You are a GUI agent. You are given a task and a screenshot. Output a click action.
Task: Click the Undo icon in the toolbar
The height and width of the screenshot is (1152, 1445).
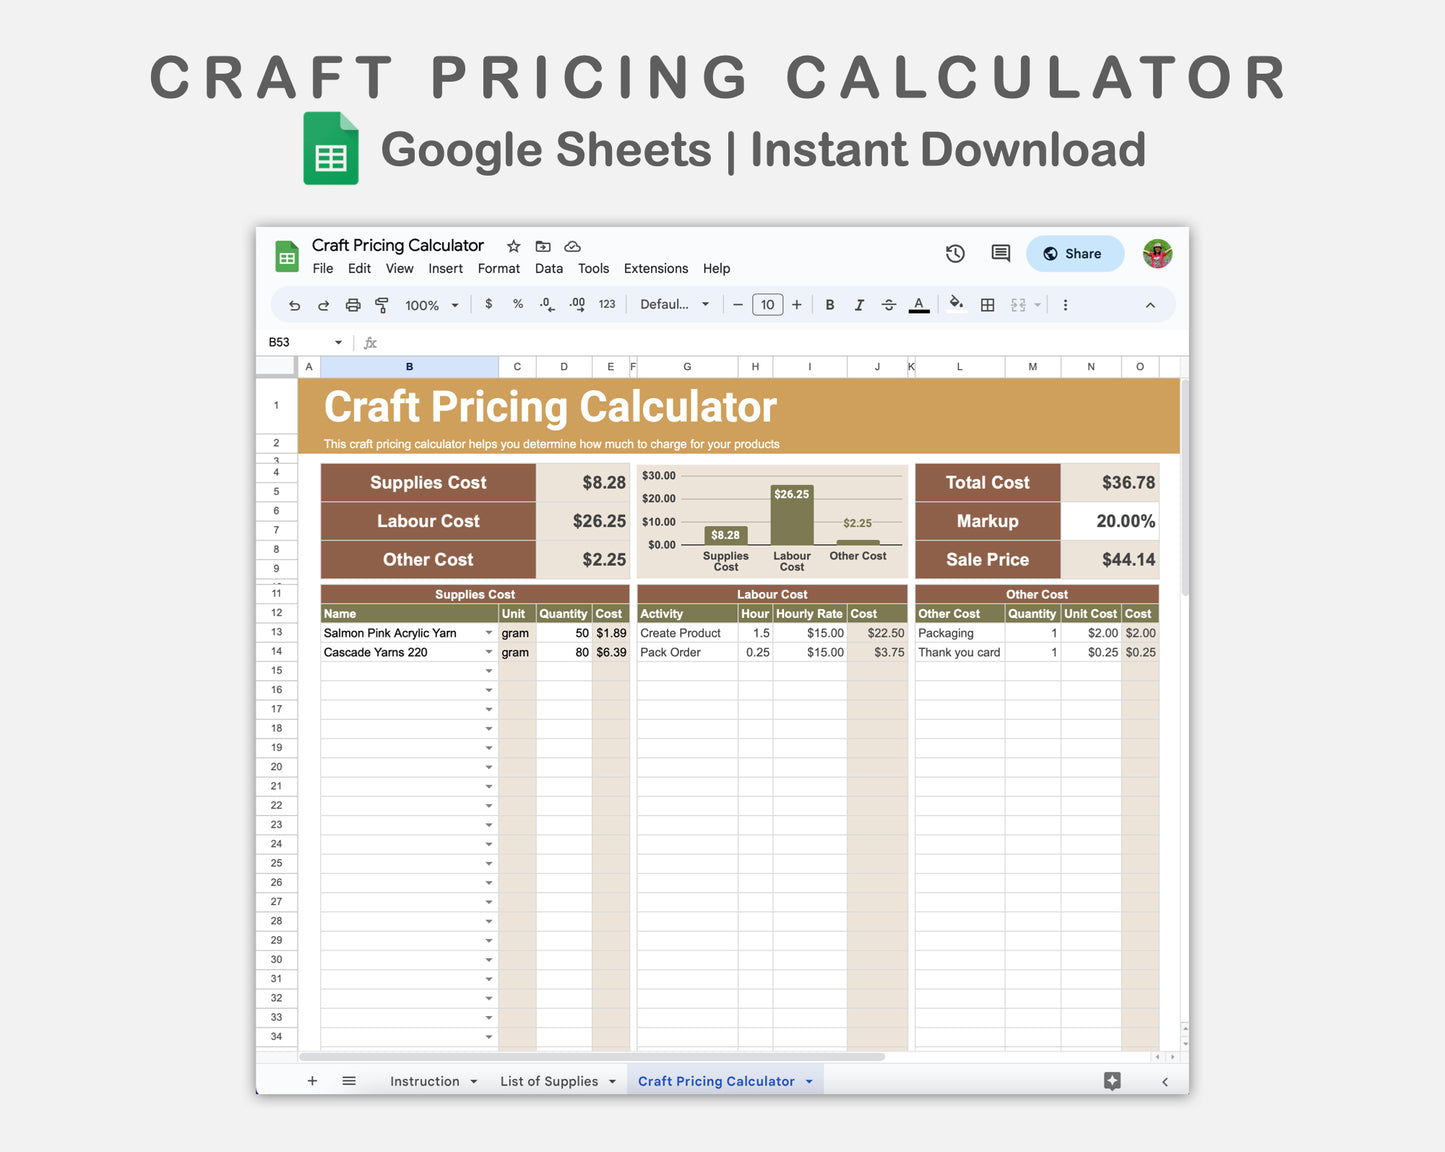click(294, 304)
